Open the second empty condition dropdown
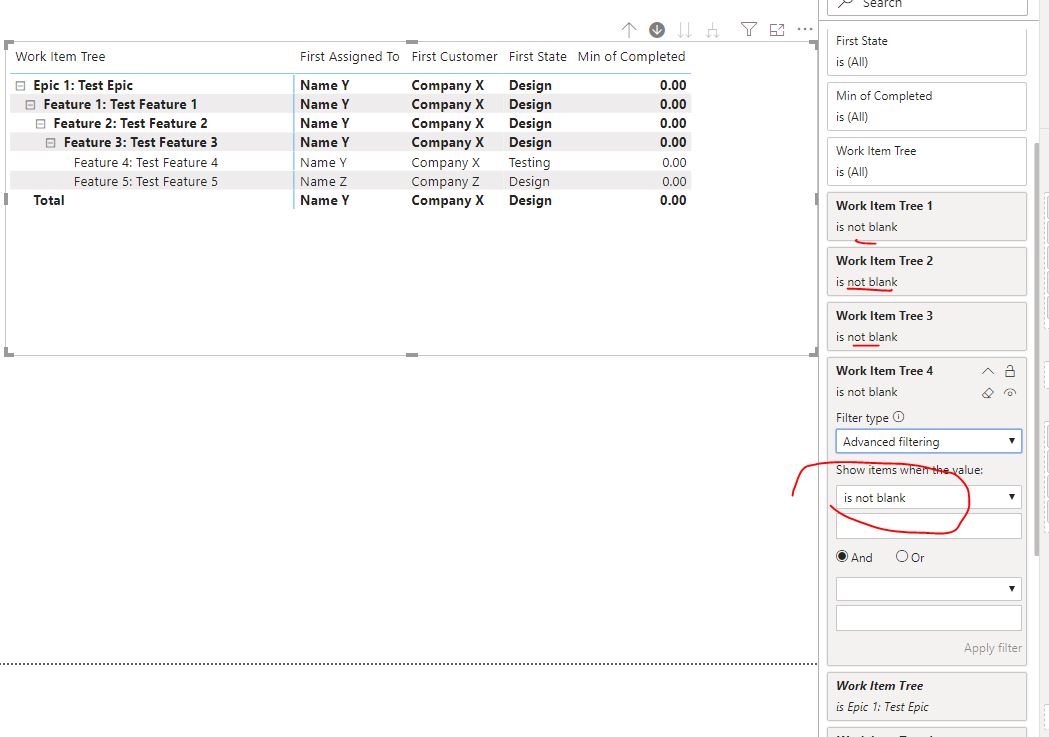Screen dimensions: 1049x737 [929, 589]
